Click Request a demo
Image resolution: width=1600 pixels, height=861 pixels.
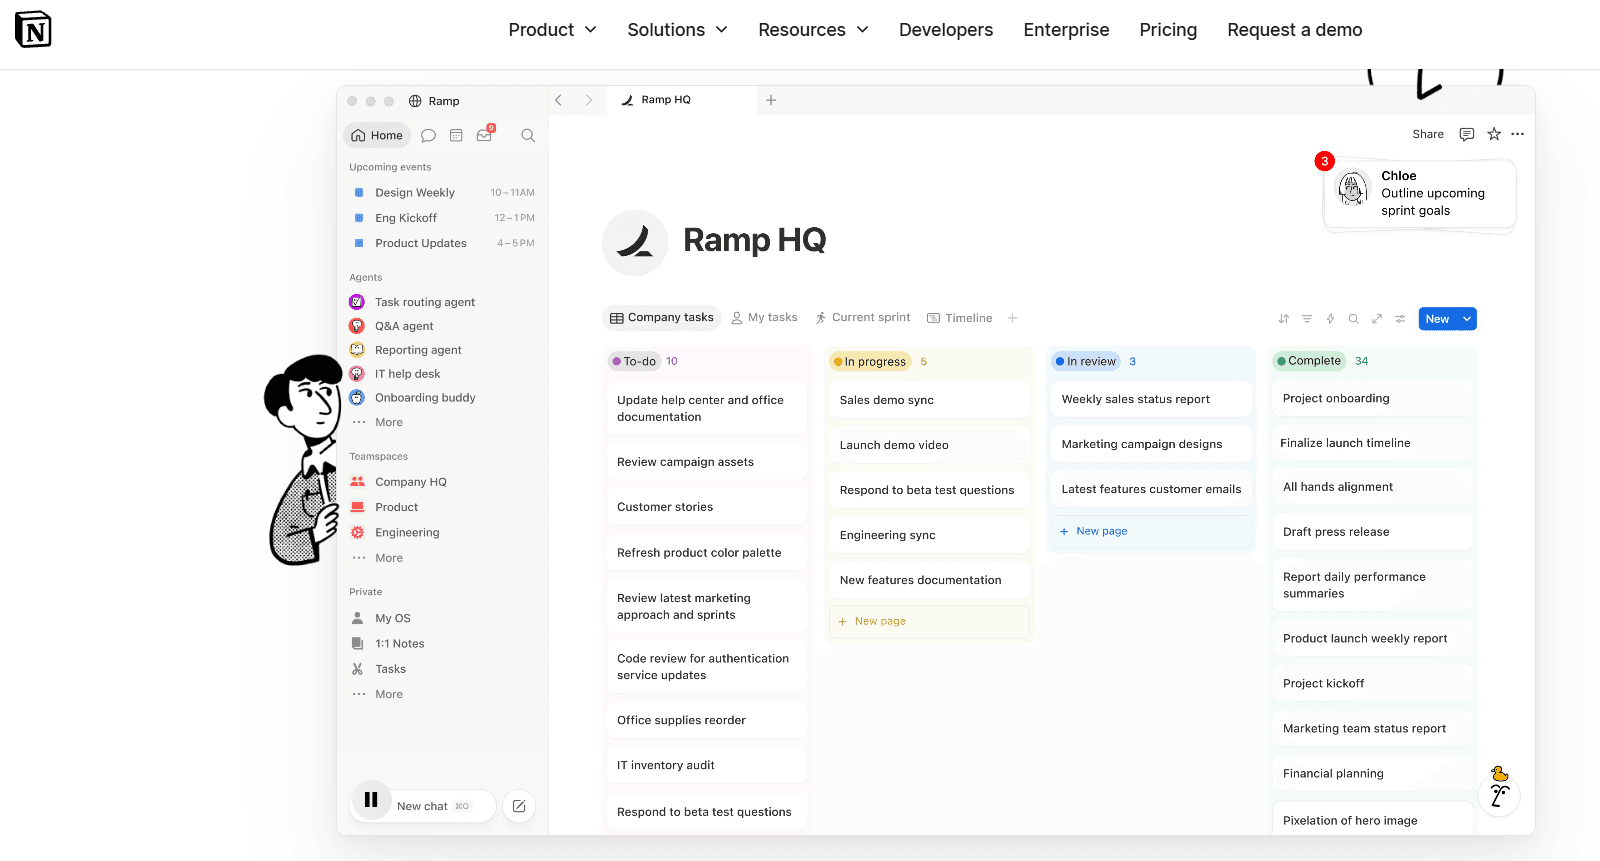click(1295, 30)
